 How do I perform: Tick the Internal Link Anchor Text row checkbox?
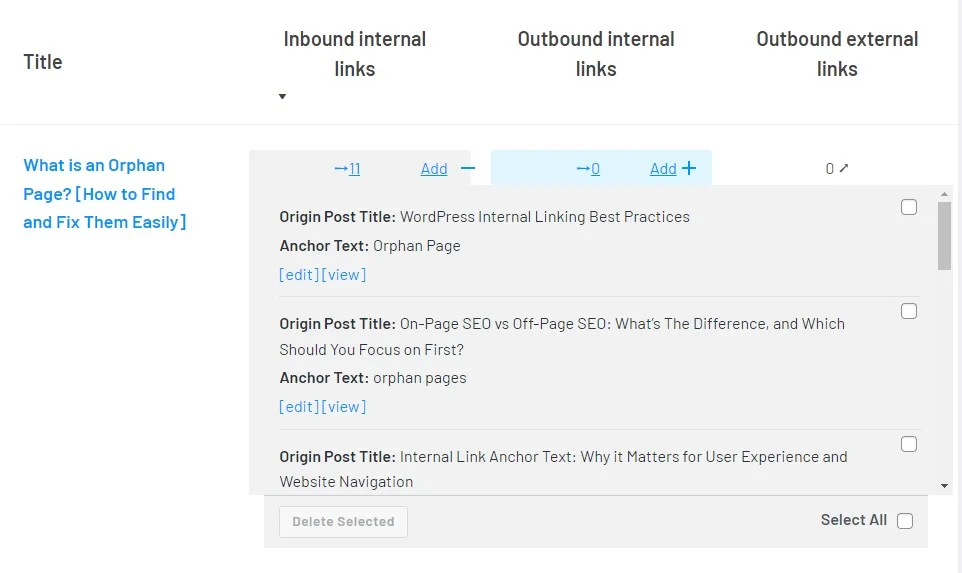click(x=909, y=444)
